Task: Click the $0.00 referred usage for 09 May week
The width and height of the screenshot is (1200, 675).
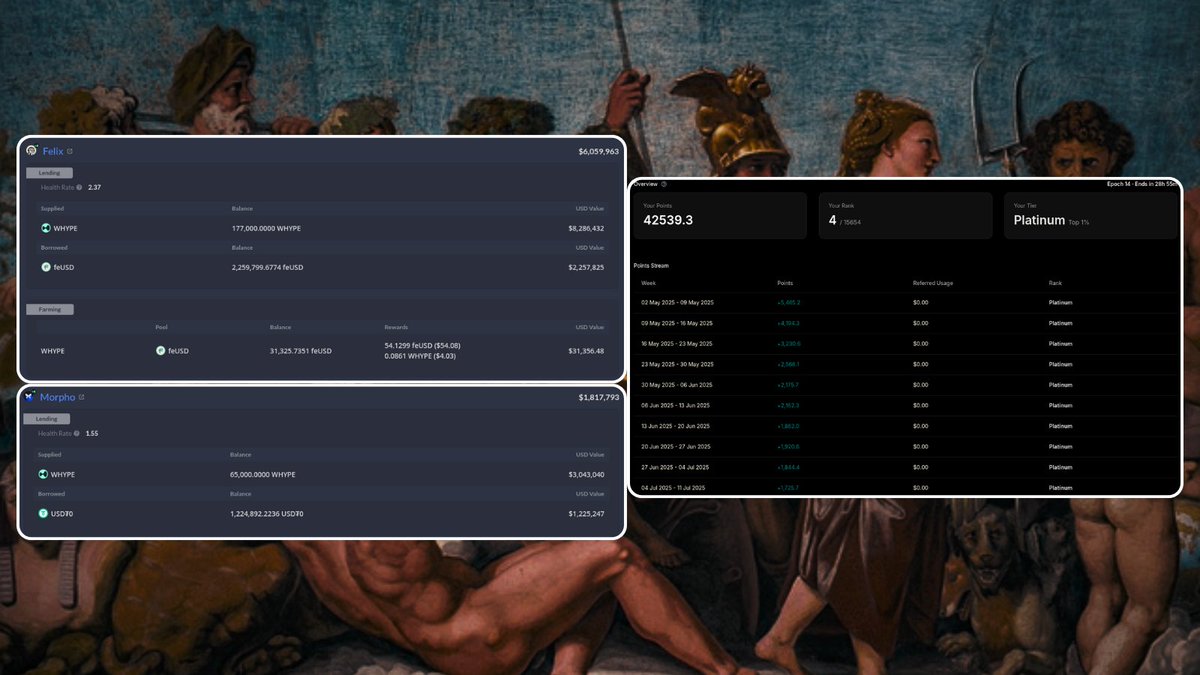Action: point(921,323)
